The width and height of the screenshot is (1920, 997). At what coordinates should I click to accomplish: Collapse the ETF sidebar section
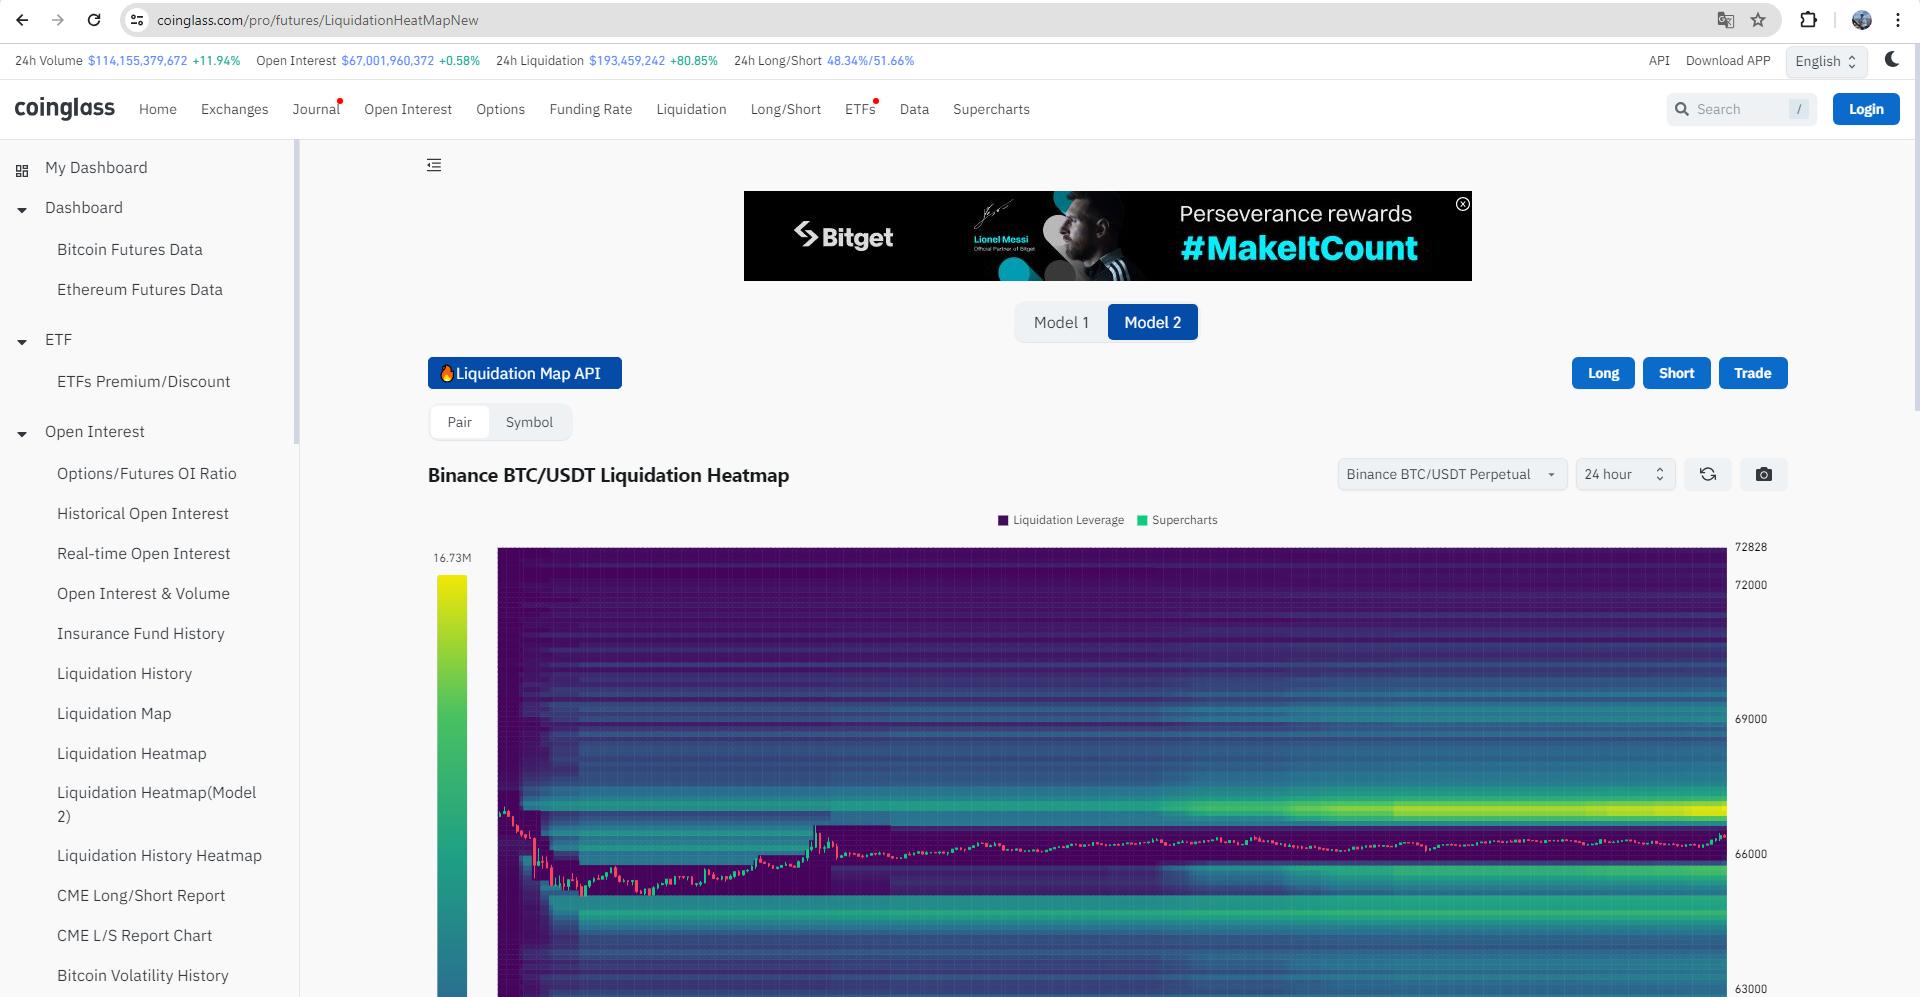pos(22,342)
